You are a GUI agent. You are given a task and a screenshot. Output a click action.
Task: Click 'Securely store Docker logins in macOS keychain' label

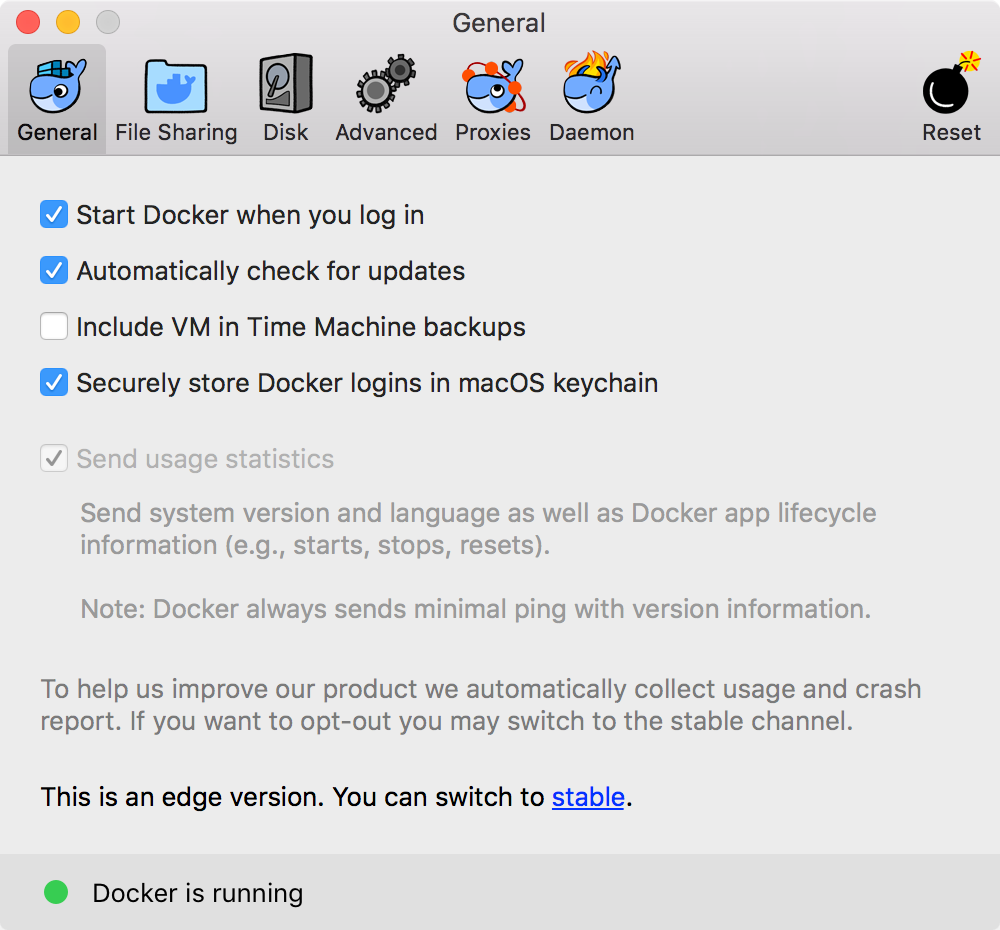coord(367,383)
